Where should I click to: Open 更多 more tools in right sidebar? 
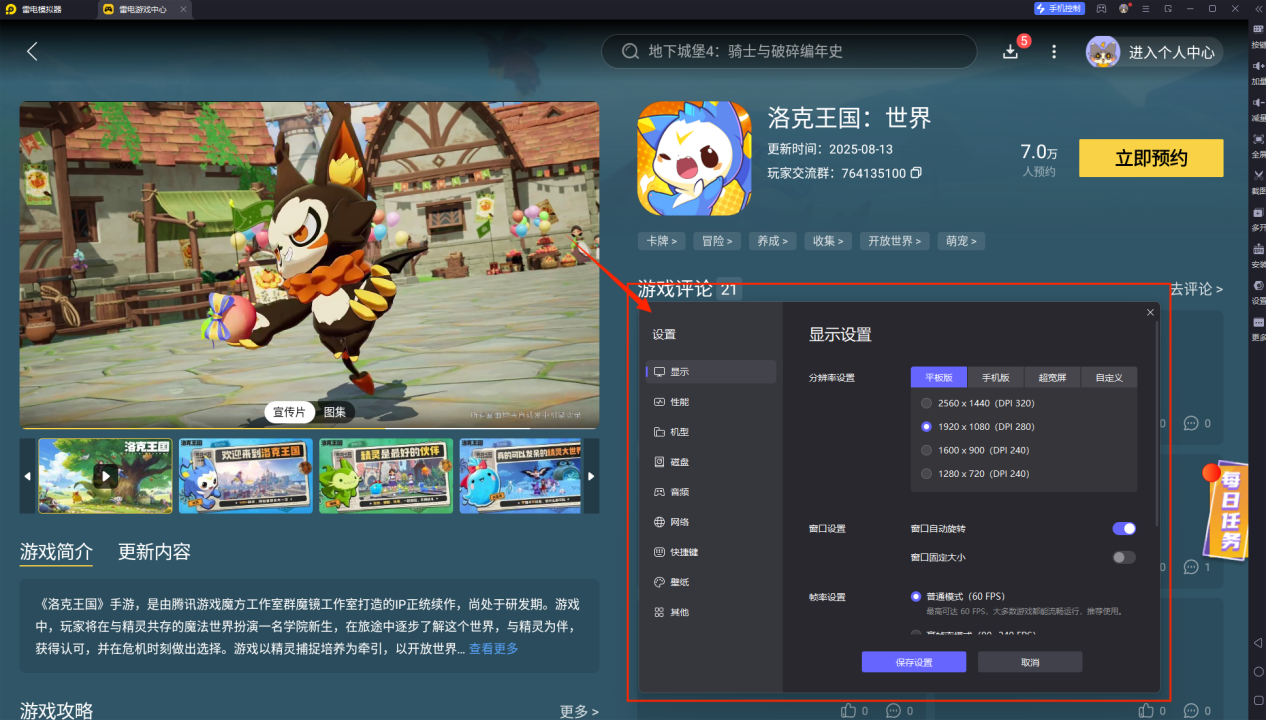tap(1258, 328)
